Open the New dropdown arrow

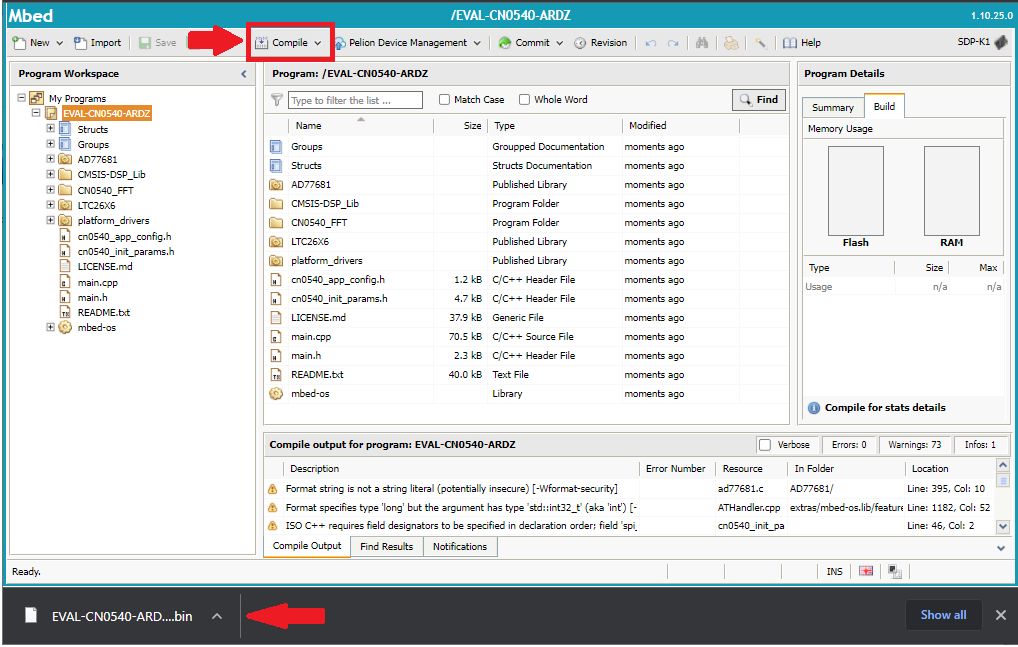pyautogui.click(x=60, y=43)
